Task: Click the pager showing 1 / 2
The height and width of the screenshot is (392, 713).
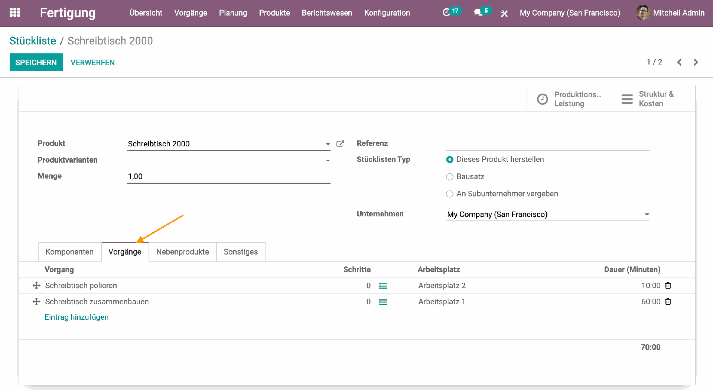Action: tap(654, 62)
